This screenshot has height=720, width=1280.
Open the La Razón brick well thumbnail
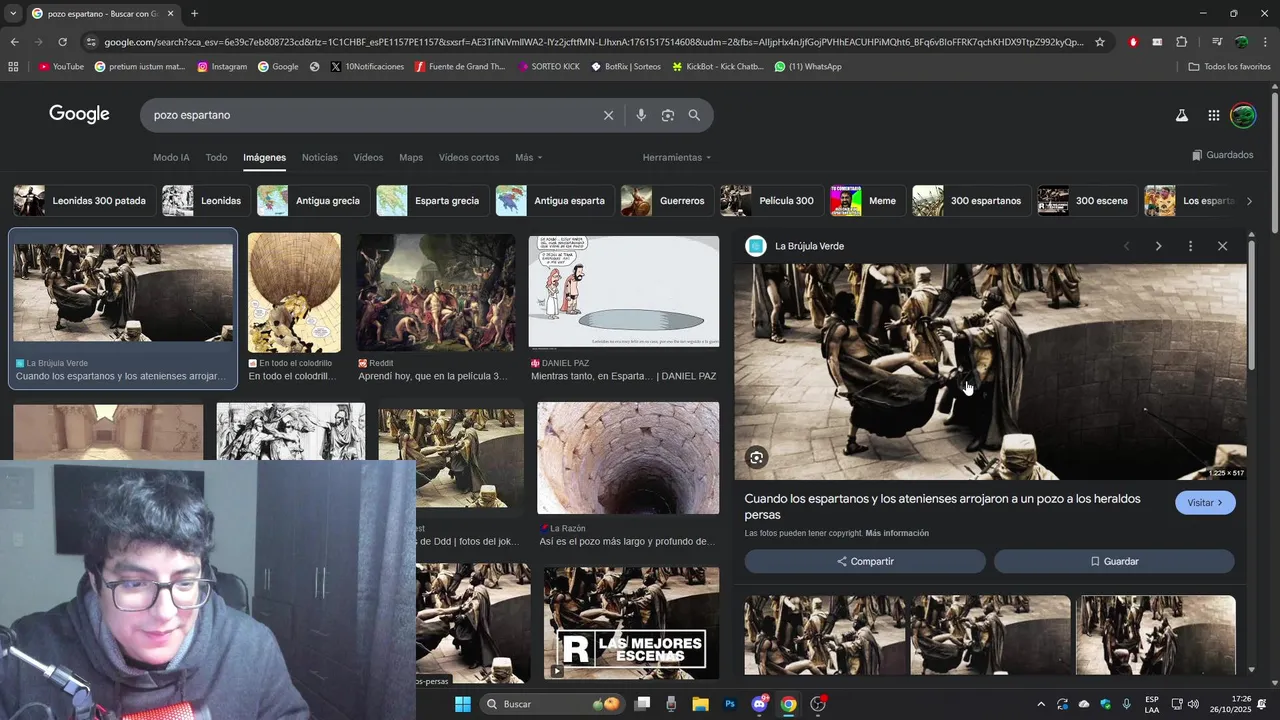tap(628, 458)
